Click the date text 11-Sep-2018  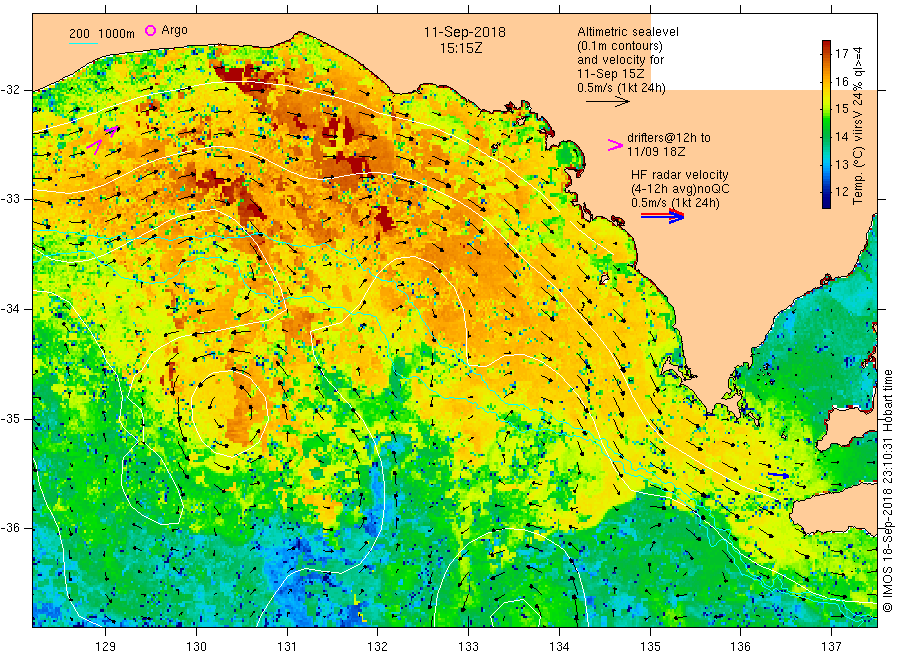tap(465, 32)
